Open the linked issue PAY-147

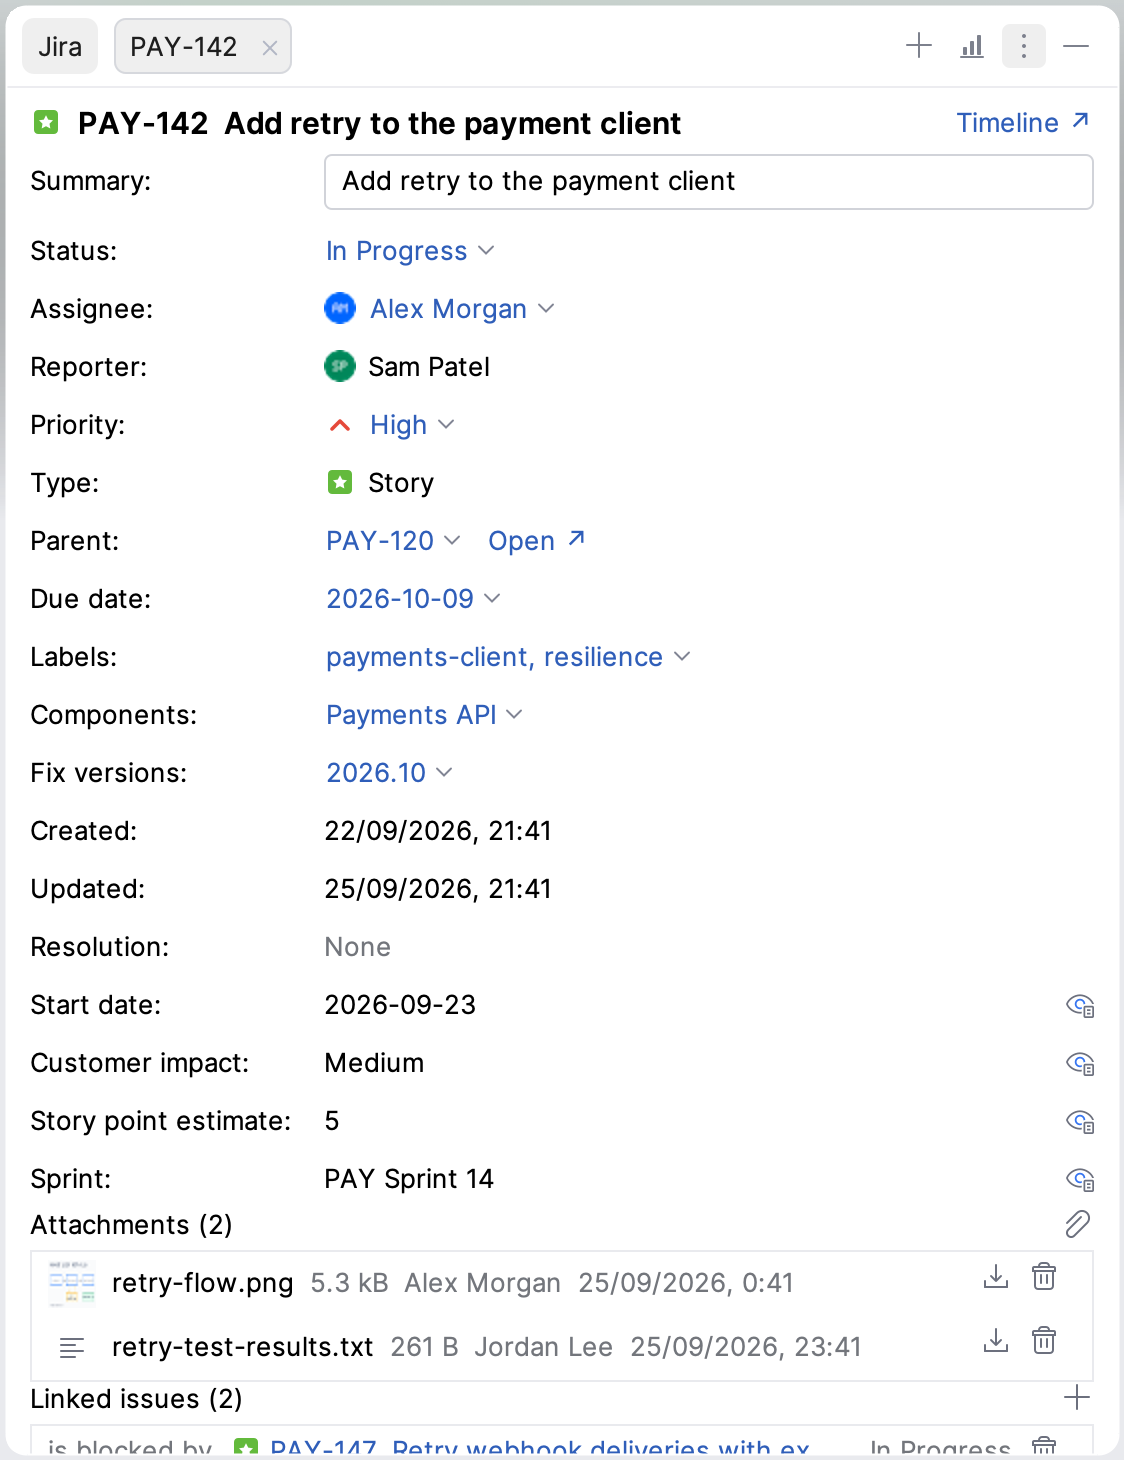pyautogui.click(x=540, y=1448)
